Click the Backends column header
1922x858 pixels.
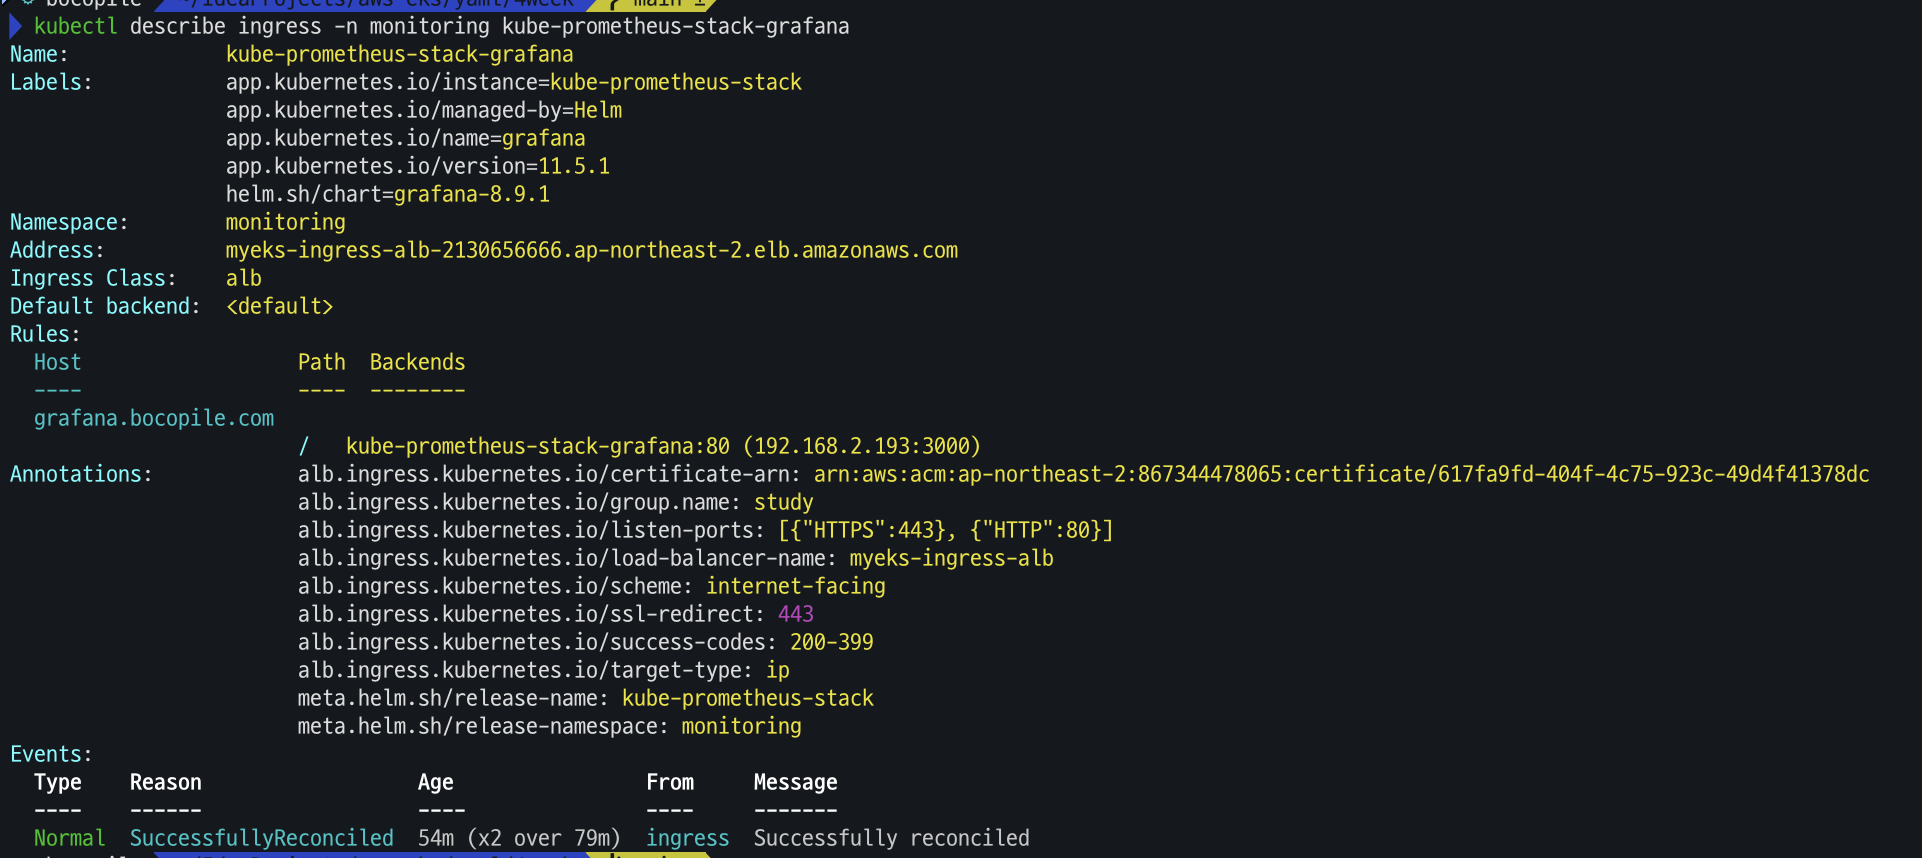coord(418,362)
